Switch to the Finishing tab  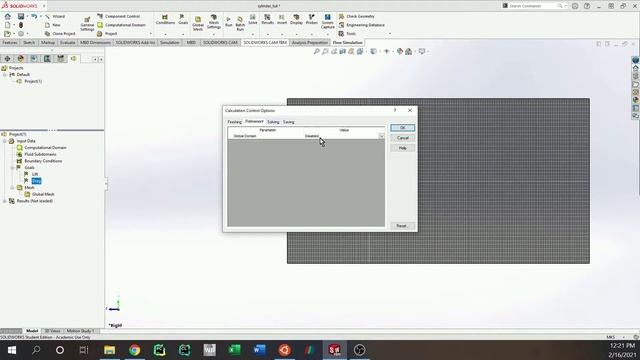[235, 122]
